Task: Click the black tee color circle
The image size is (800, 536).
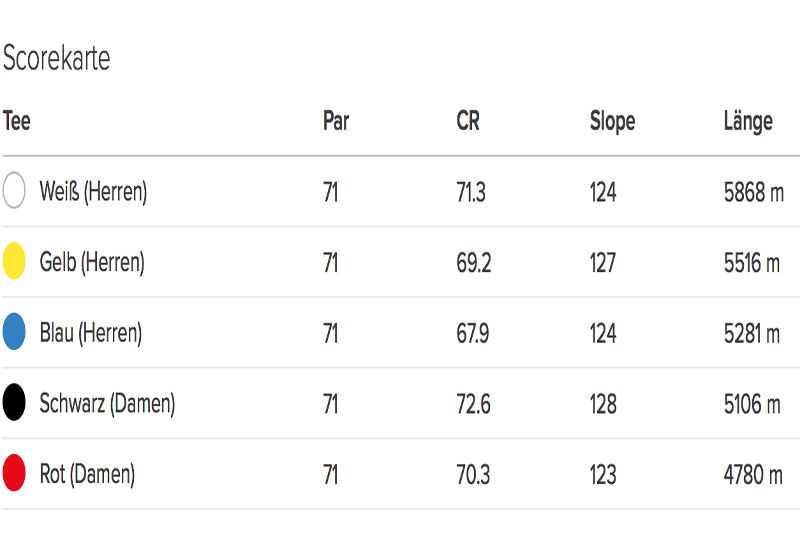Action: coord(14,402)
